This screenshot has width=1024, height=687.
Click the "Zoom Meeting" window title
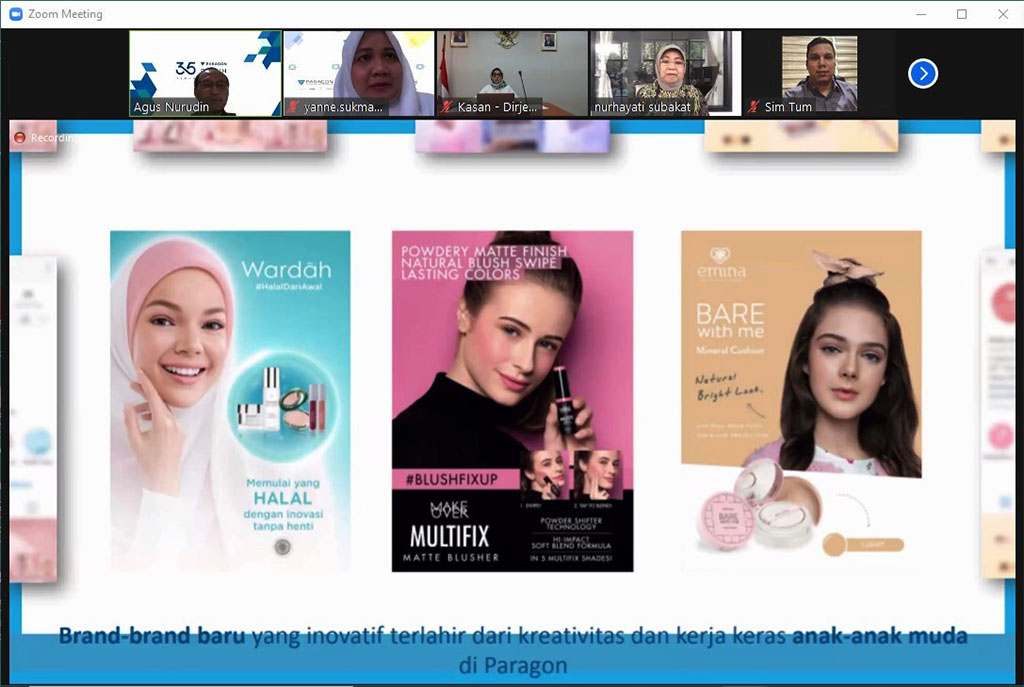[65, 14]
